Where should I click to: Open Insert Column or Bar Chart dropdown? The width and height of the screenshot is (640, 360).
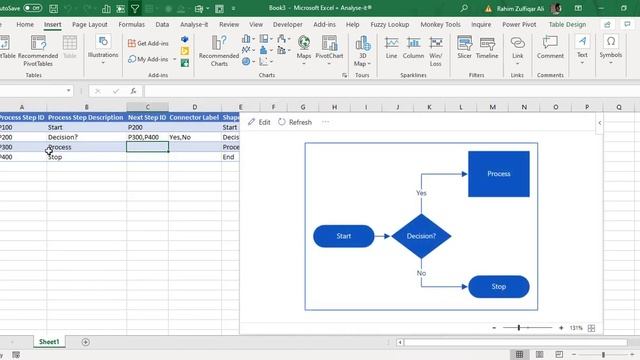pos(248,39)
